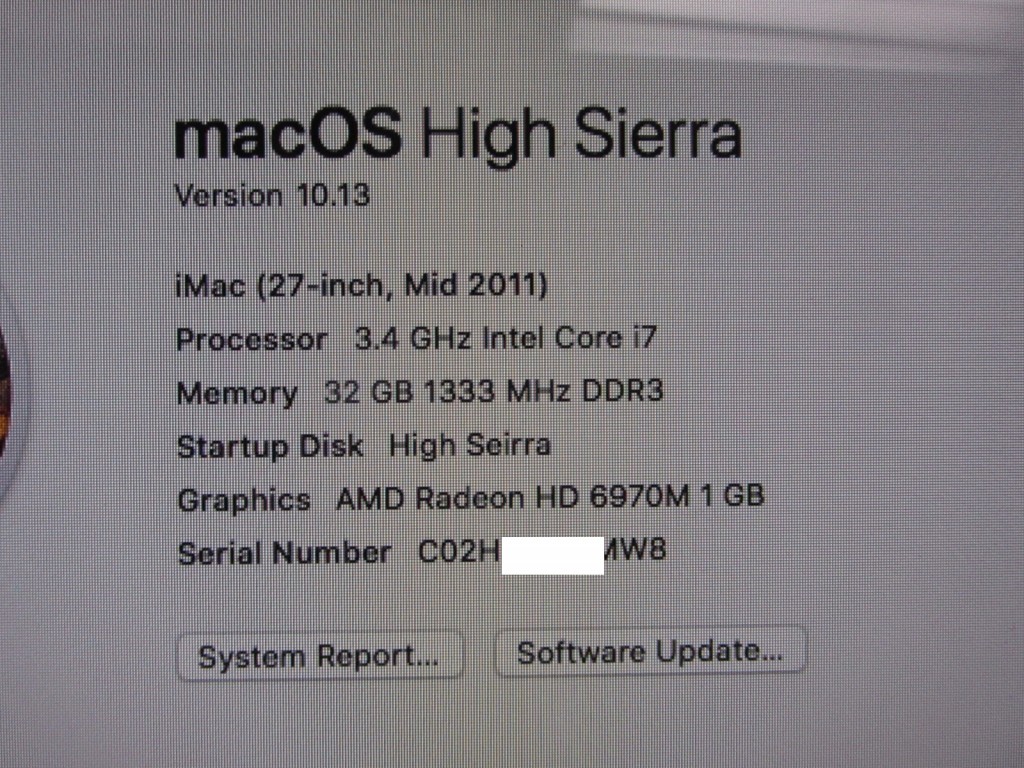The width and height of the screenshot is (1024, 768).
Task: Click the Graphics label
Action: point(244,500)
